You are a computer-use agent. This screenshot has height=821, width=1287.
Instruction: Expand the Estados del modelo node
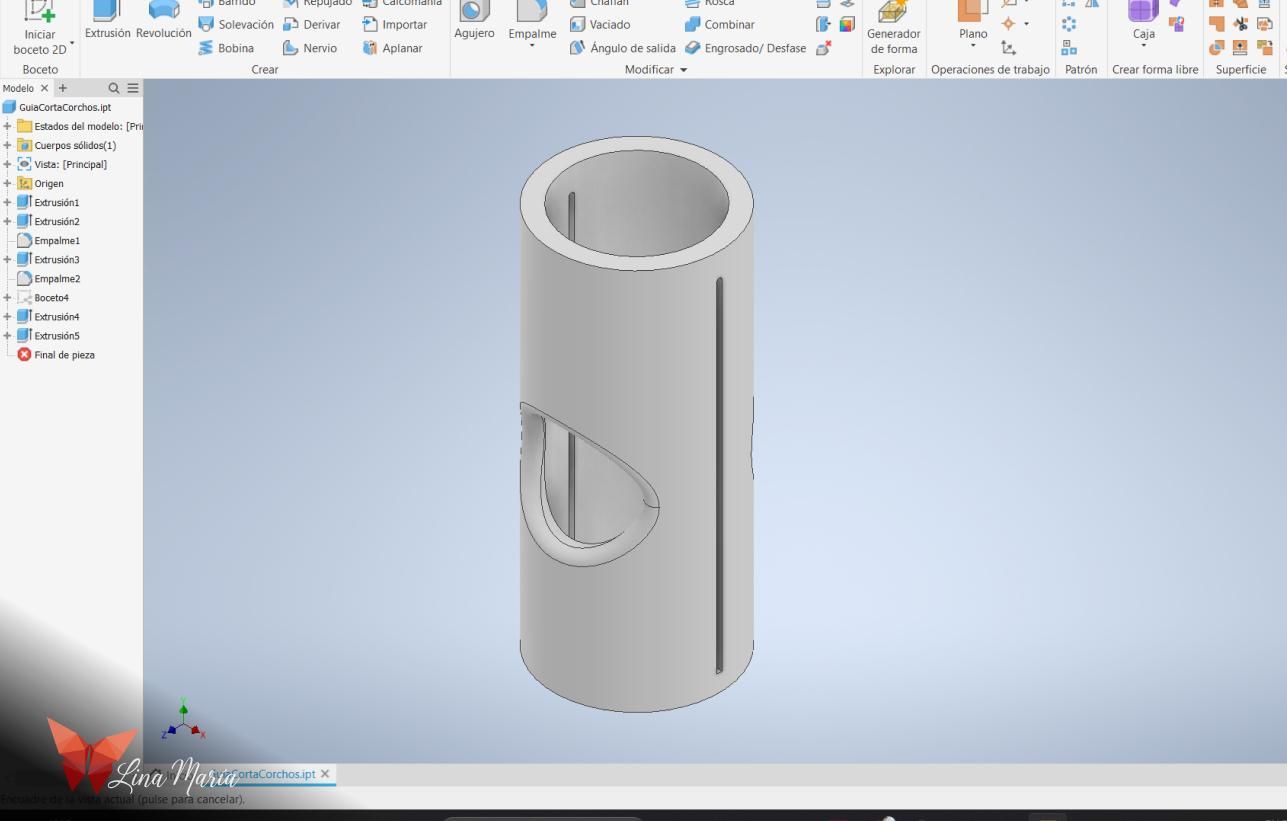(8, 126)
